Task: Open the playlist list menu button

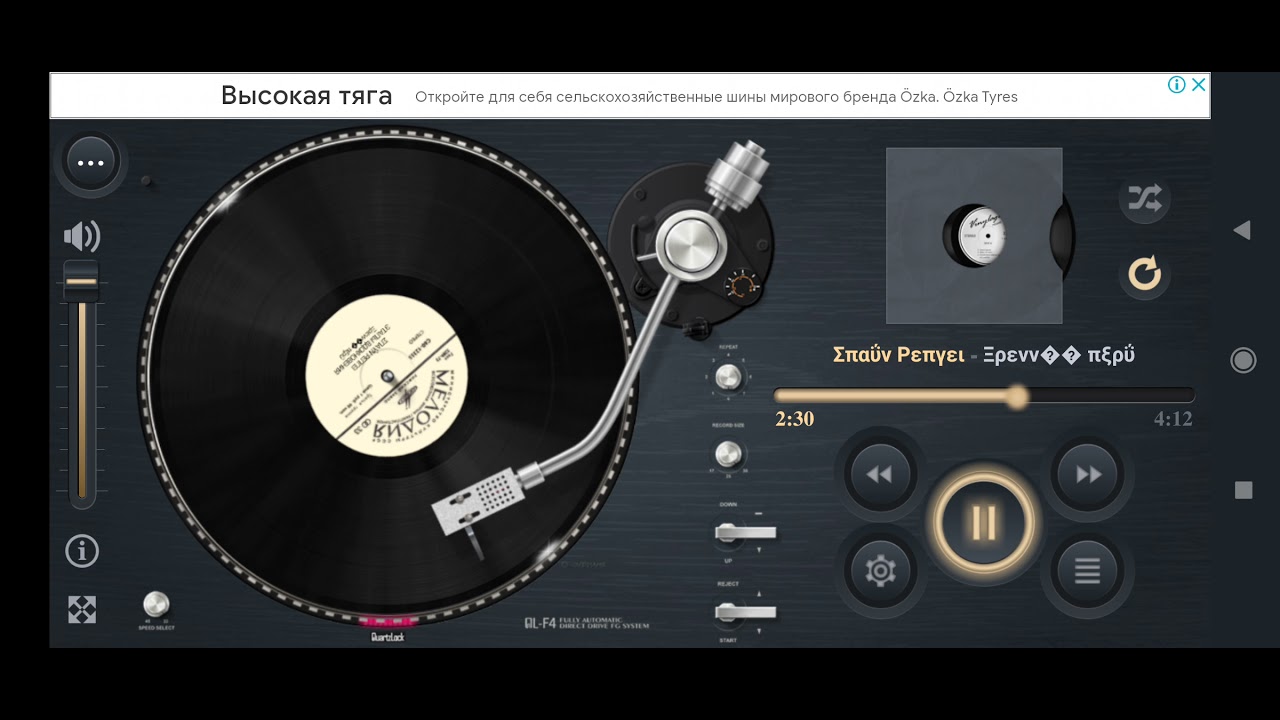Action: pos(1087,571)
